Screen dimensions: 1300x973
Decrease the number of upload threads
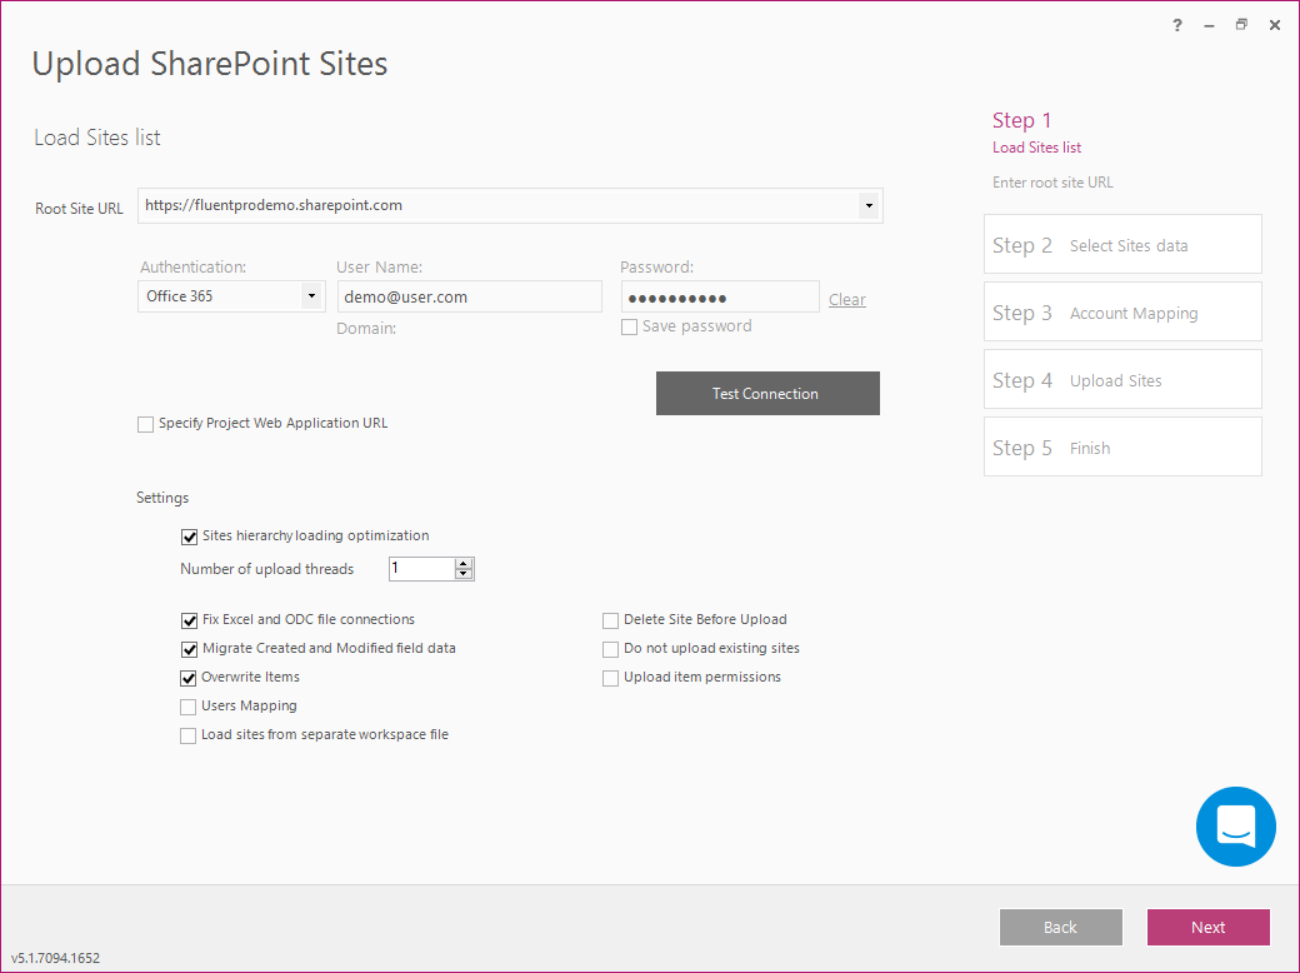point(463,574)
